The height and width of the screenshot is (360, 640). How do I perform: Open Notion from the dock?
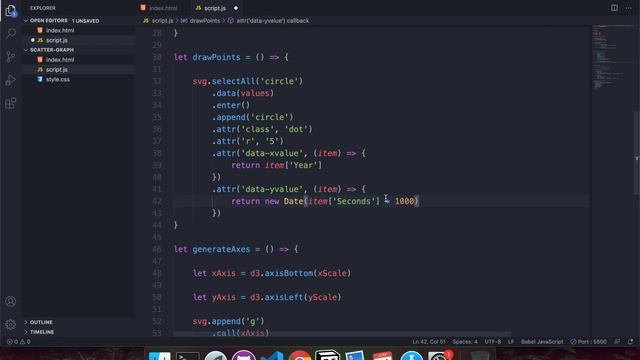(x=327, y=356)
